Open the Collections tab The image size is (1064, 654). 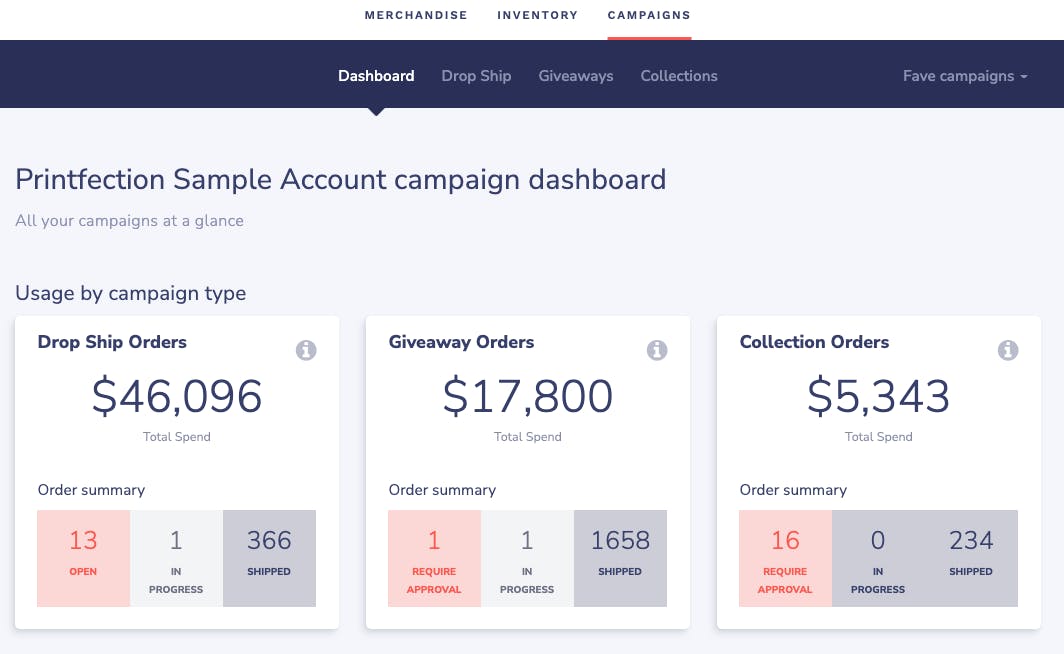[x=679, y=76]
